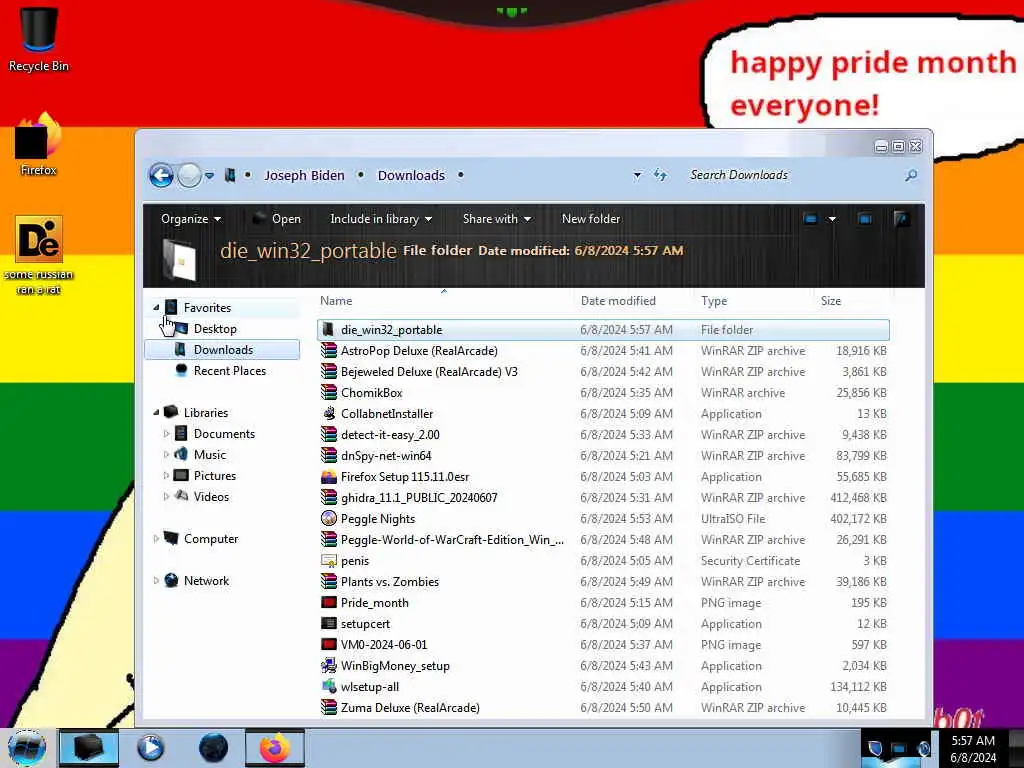This screenshot has width=1024, height=768.
Task: Select the setupcert application icon
Action: [329, 624]
